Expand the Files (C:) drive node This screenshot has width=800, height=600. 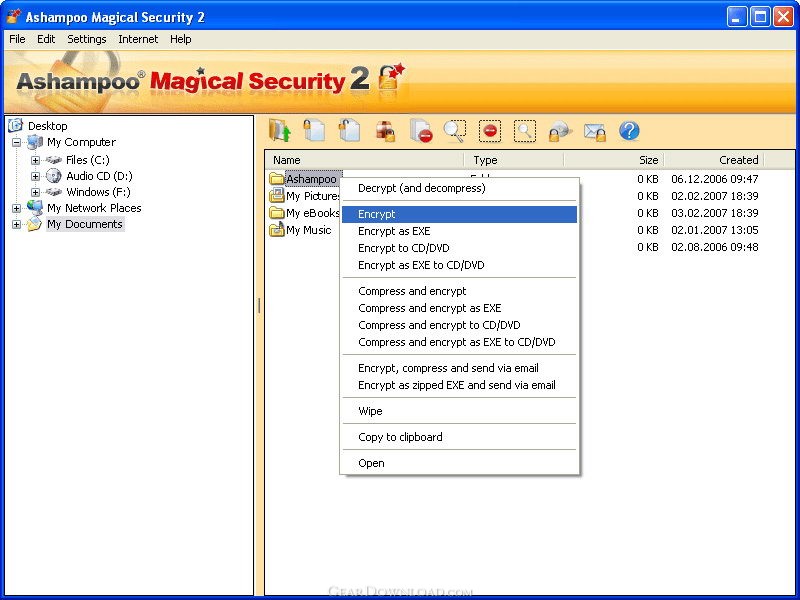coord(35,160)
